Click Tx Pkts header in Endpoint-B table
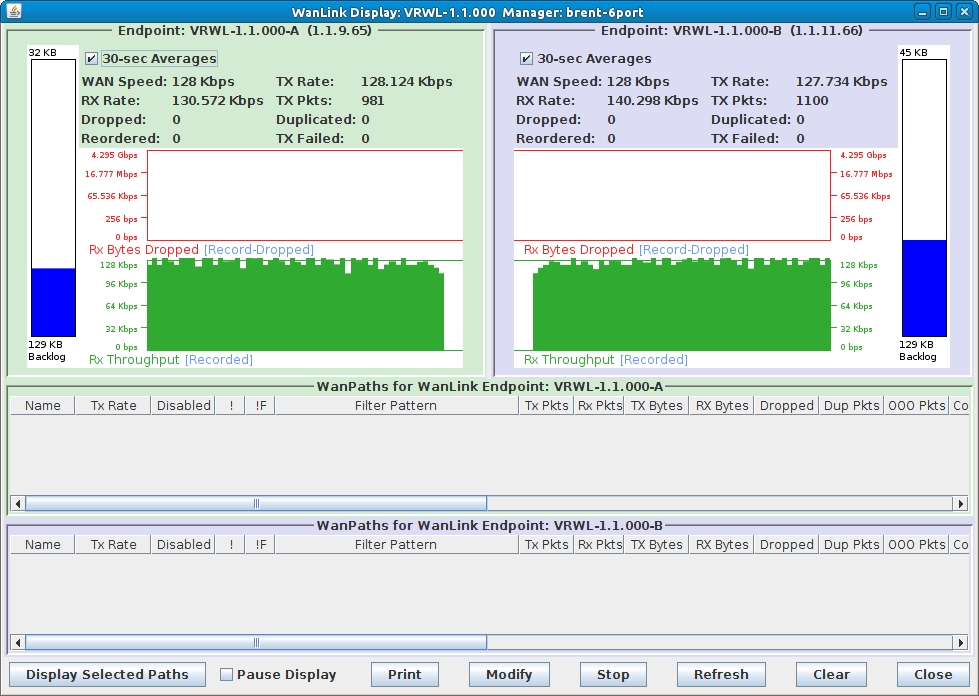This screenshot has width=979, height=696. pyautogui.click(x=546, y=545)
